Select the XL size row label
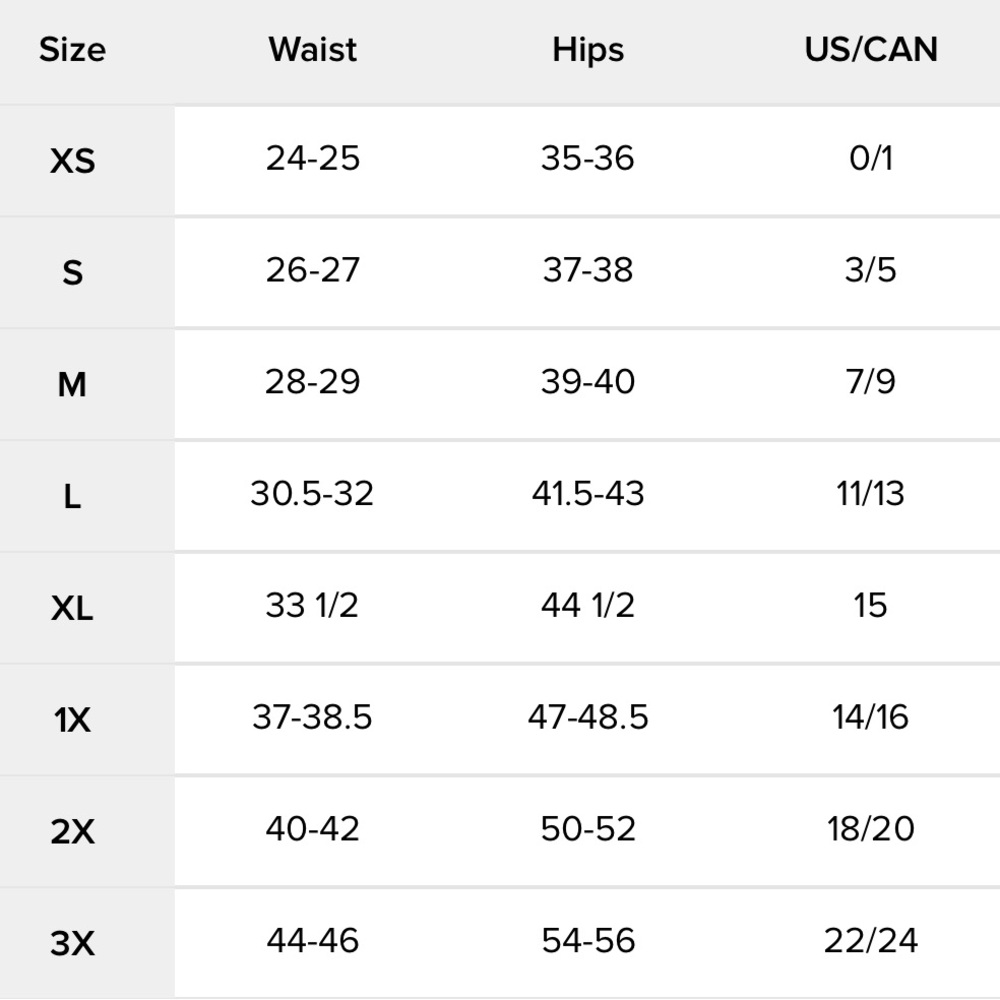The image size is (1000, 1000). tap(72, 608)
